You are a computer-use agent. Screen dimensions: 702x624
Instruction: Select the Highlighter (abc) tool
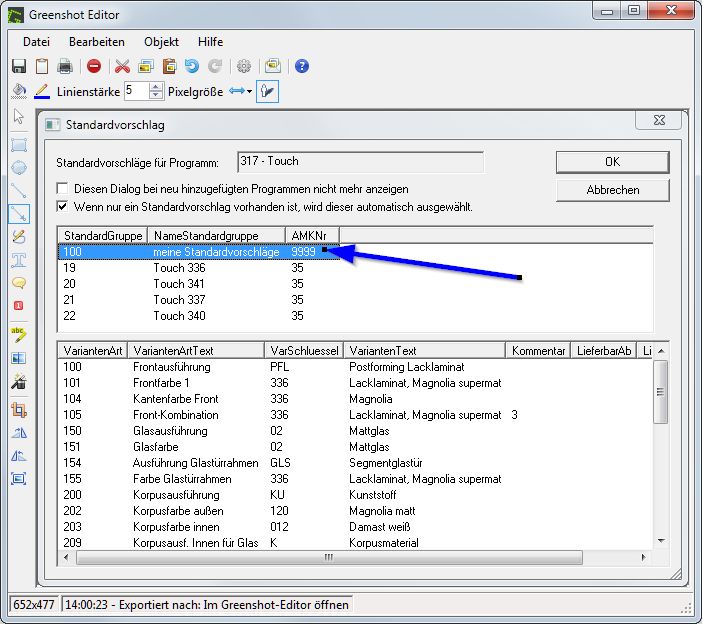coord(18,333)
